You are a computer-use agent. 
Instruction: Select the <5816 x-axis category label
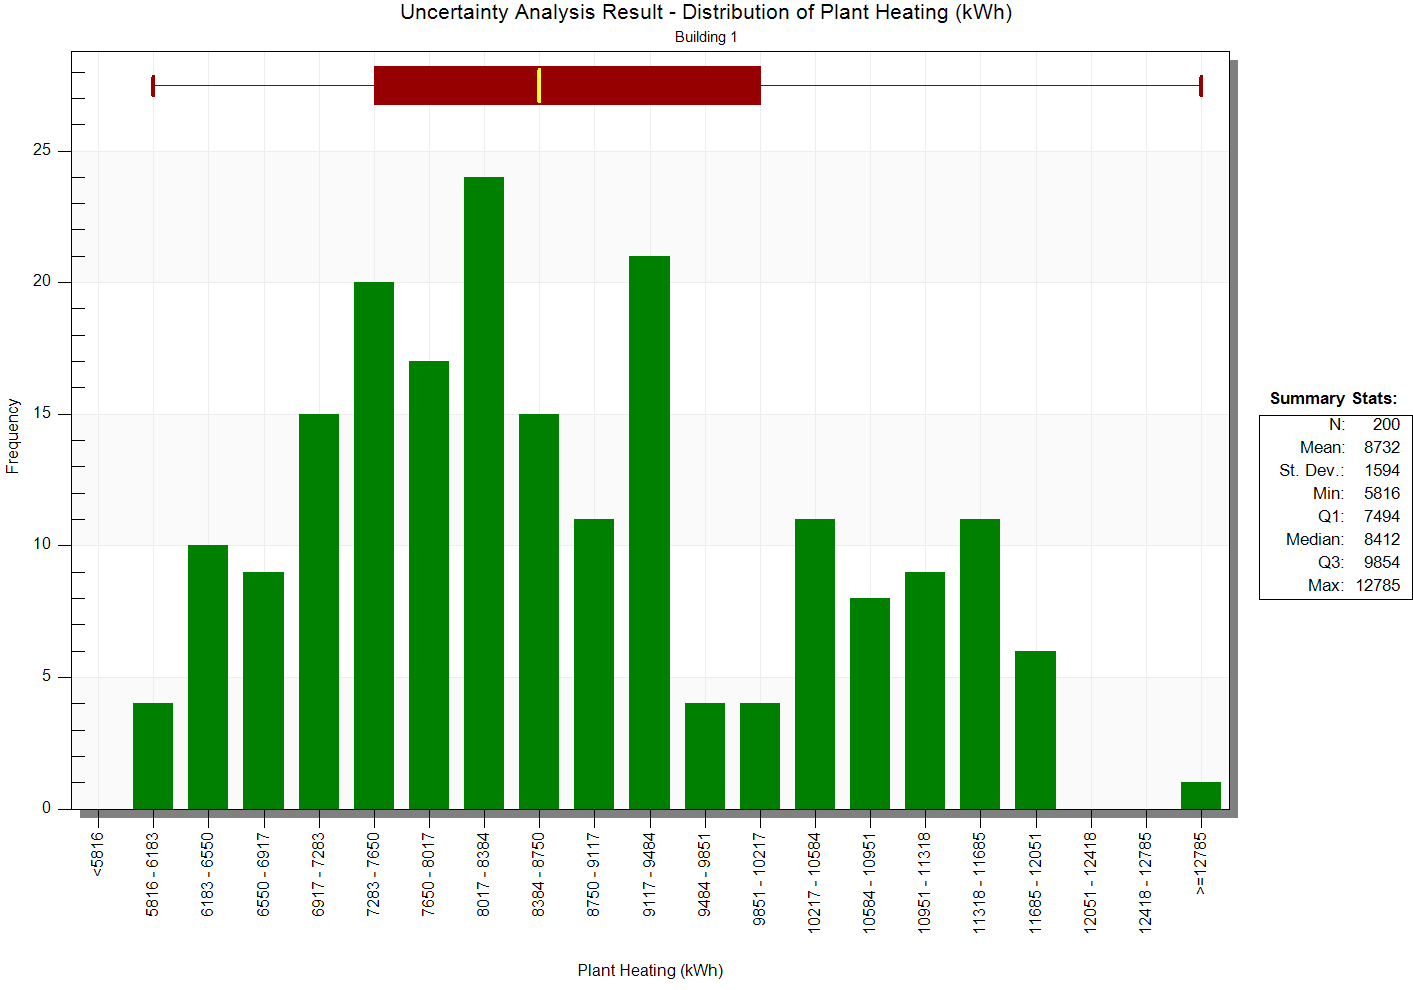click(x=97, y=855)
